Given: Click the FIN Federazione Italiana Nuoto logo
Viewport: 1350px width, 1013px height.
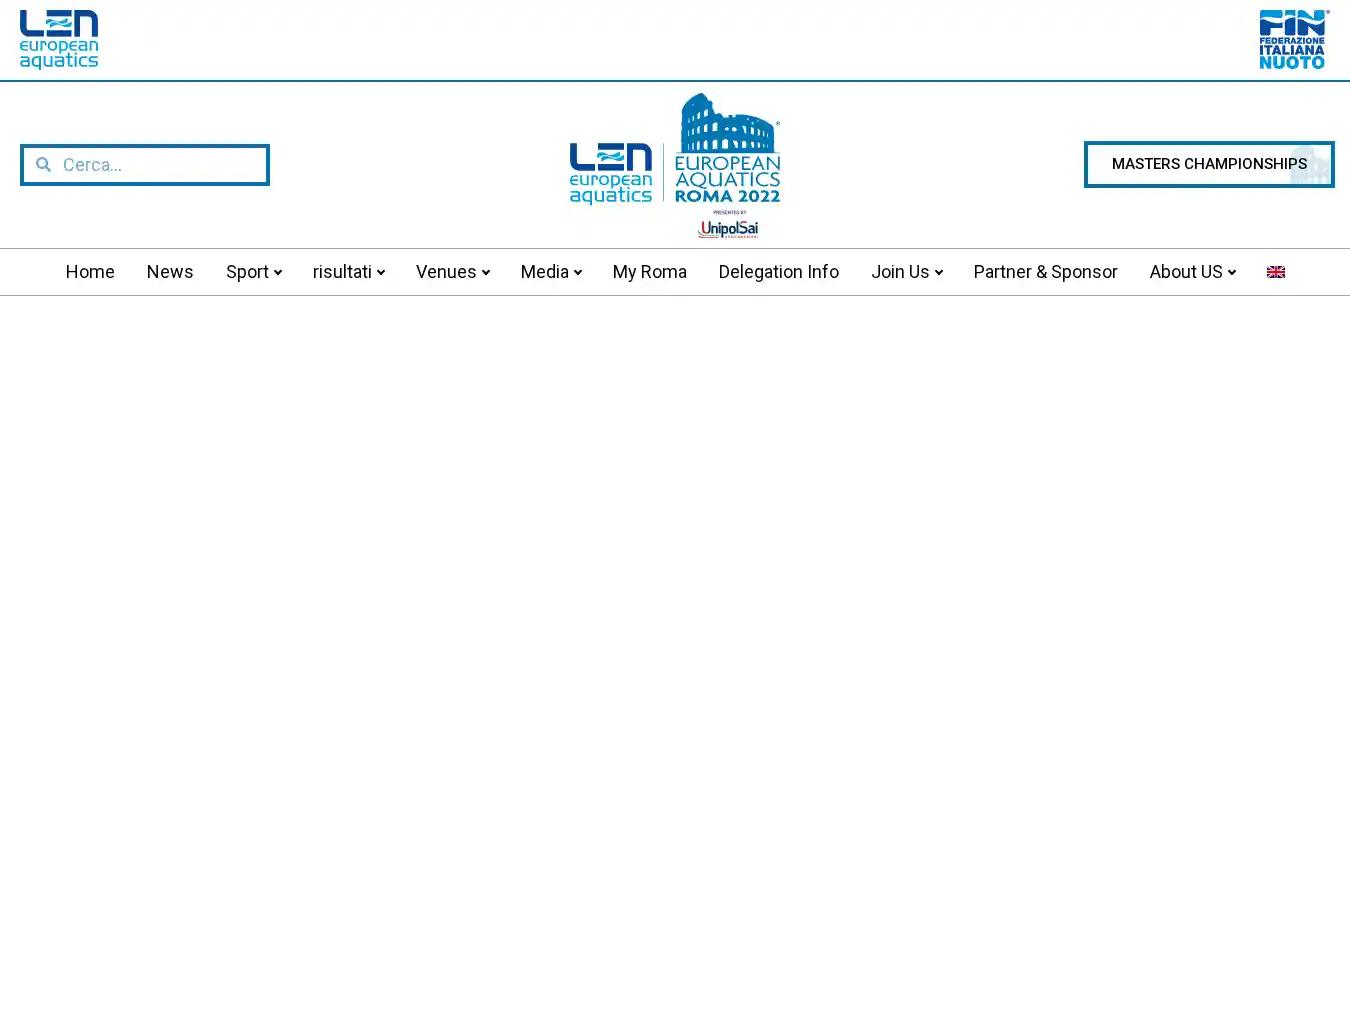Looking at the screenshot, I should click(x=1293, y=39).
